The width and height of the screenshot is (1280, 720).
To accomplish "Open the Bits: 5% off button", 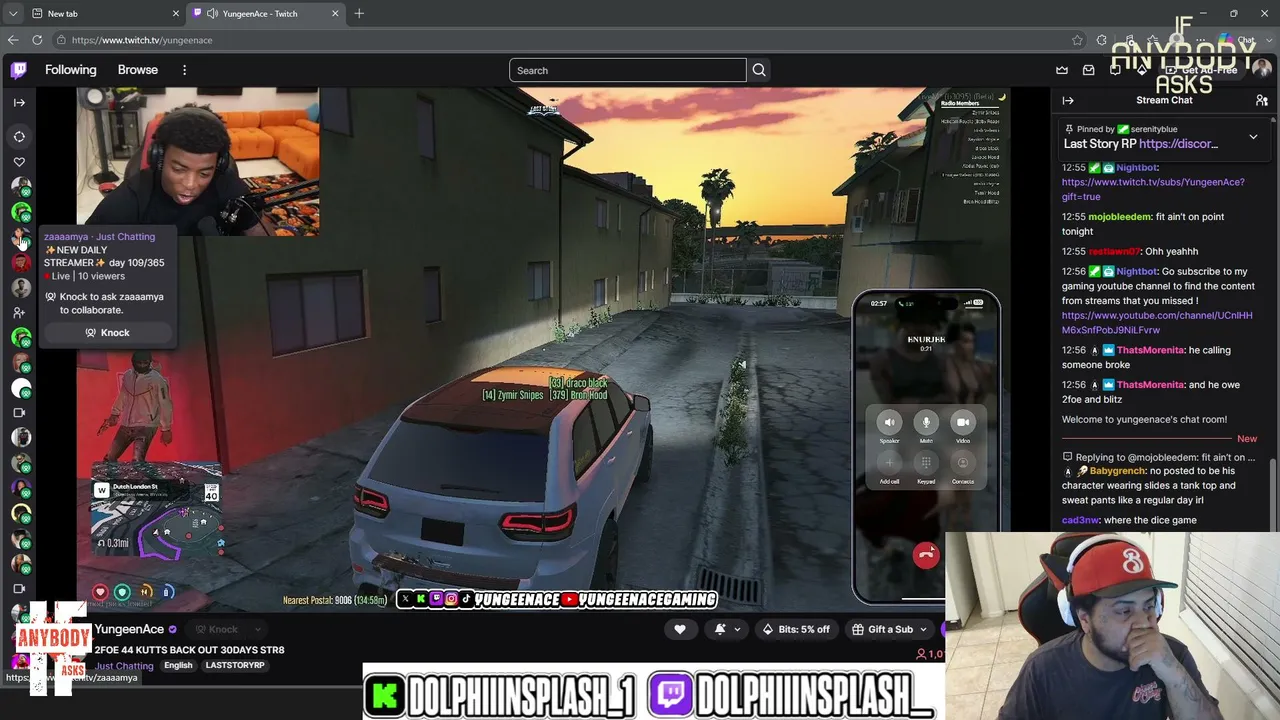I will pyautogui.click(x=796, y=629).
